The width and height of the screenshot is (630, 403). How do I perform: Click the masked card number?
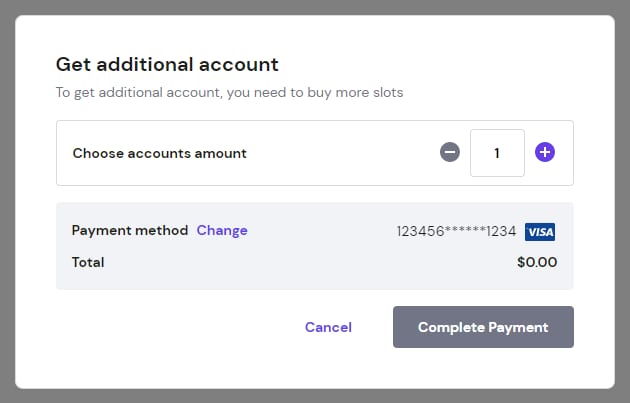pos(456,231)
